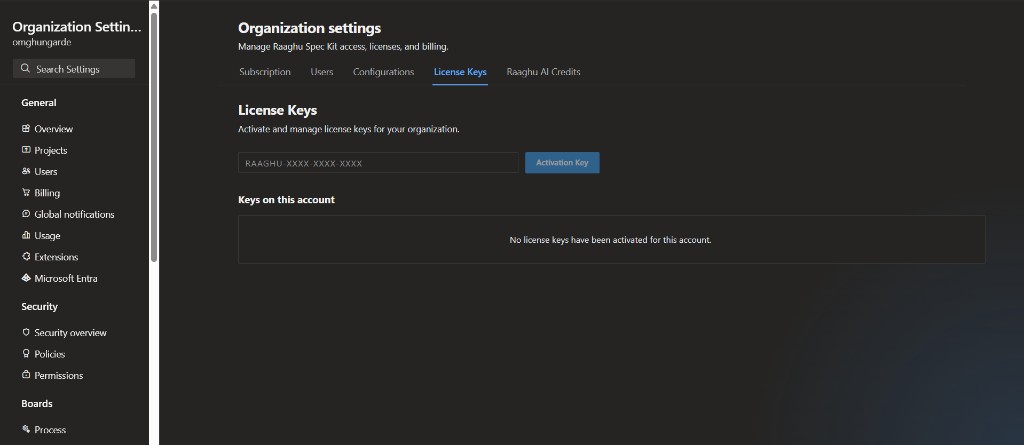
Task: Click the Extensions puzzle icon
Action: click(26, 257)
